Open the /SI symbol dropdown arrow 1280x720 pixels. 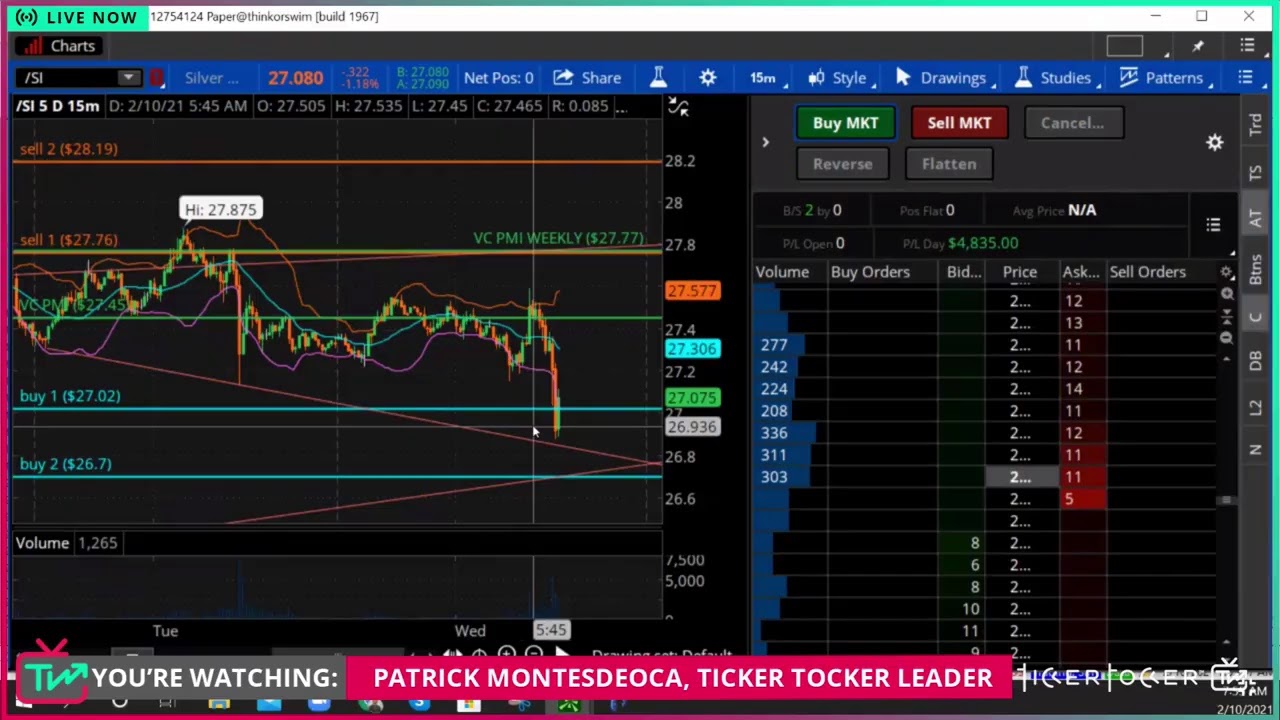click(x=128, y=78)
